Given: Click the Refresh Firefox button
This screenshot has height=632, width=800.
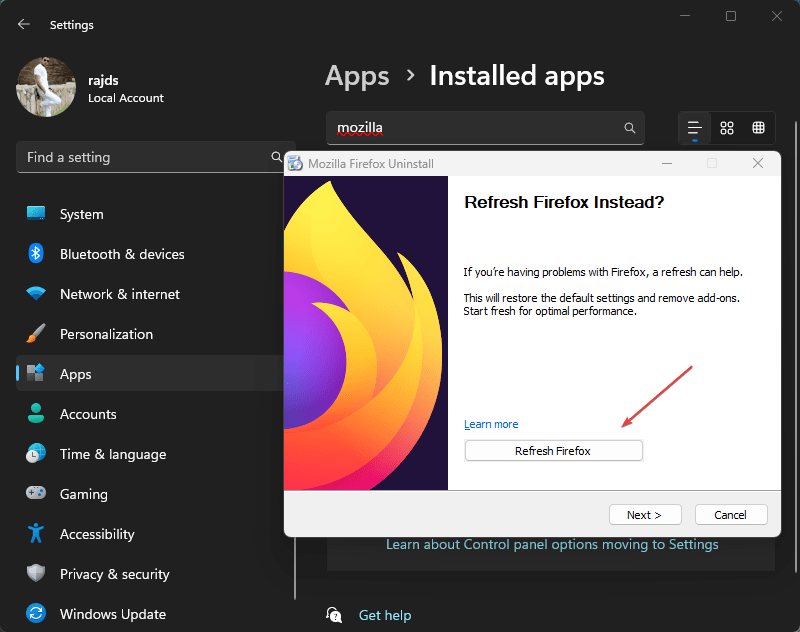Looking at the screenshot, I should (x=554, y=451).
